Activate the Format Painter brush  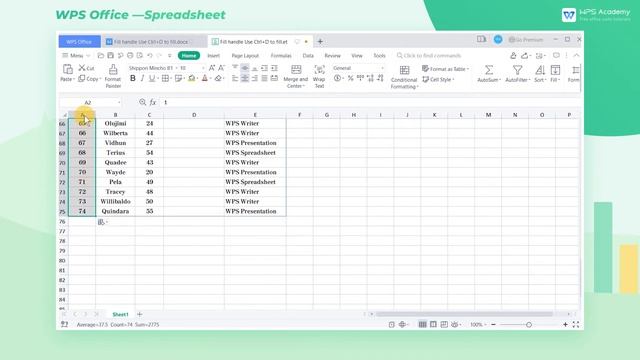tap(113, 76)
